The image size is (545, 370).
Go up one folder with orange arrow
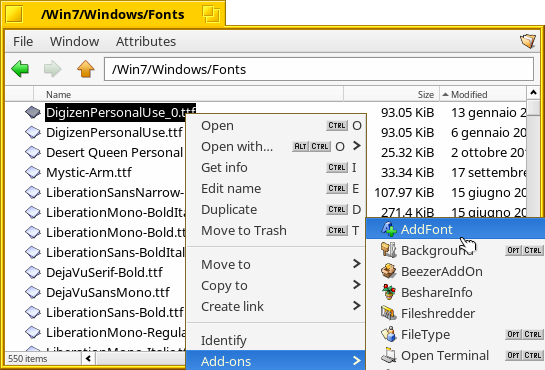(86, 68)
